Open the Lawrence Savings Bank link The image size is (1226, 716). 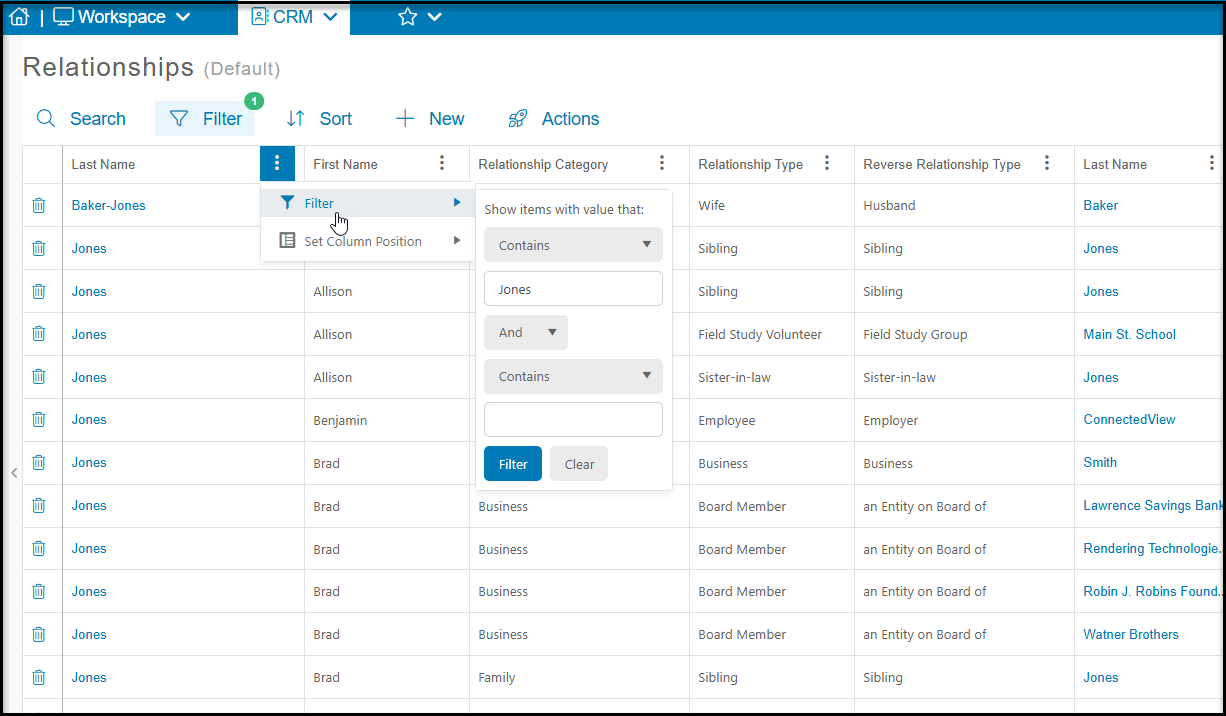click(1153, 506)
